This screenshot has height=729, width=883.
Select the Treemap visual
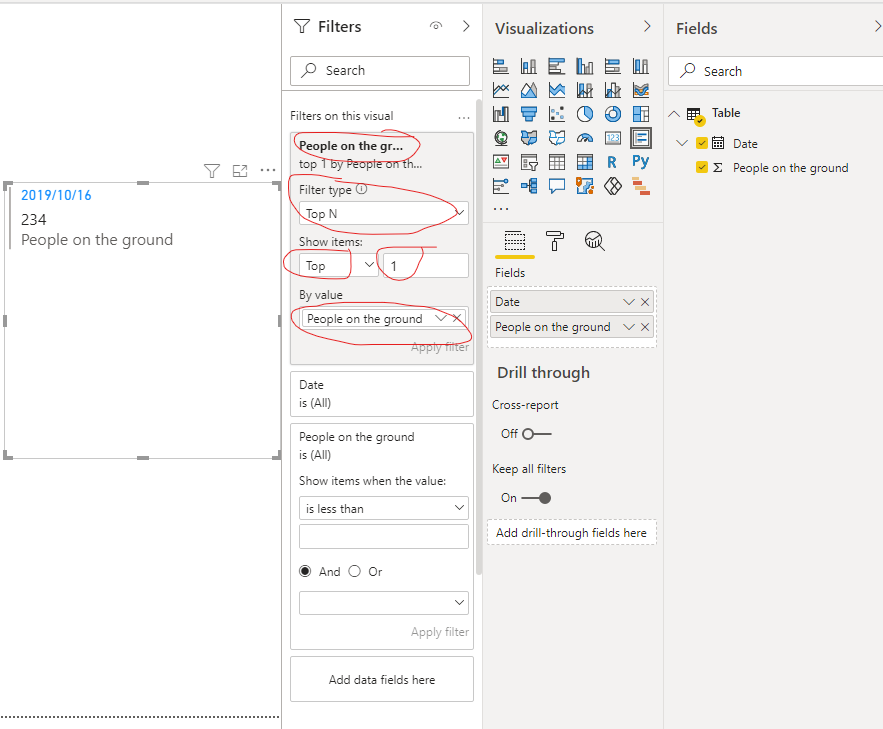pyautogui.click(x=641, y=114)
